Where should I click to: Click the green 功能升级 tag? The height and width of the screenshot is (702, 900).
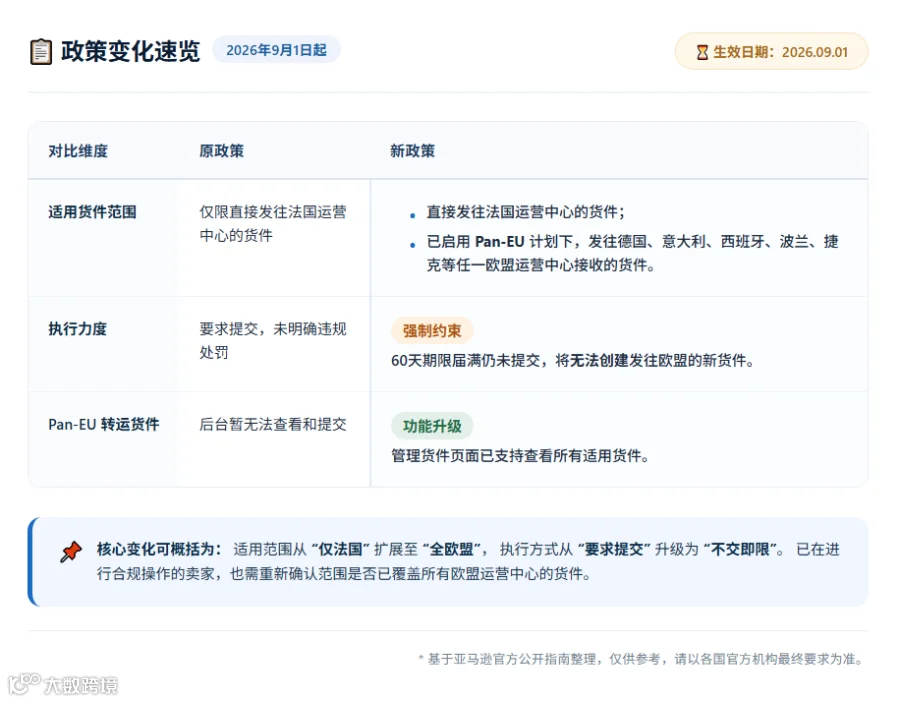432,426
